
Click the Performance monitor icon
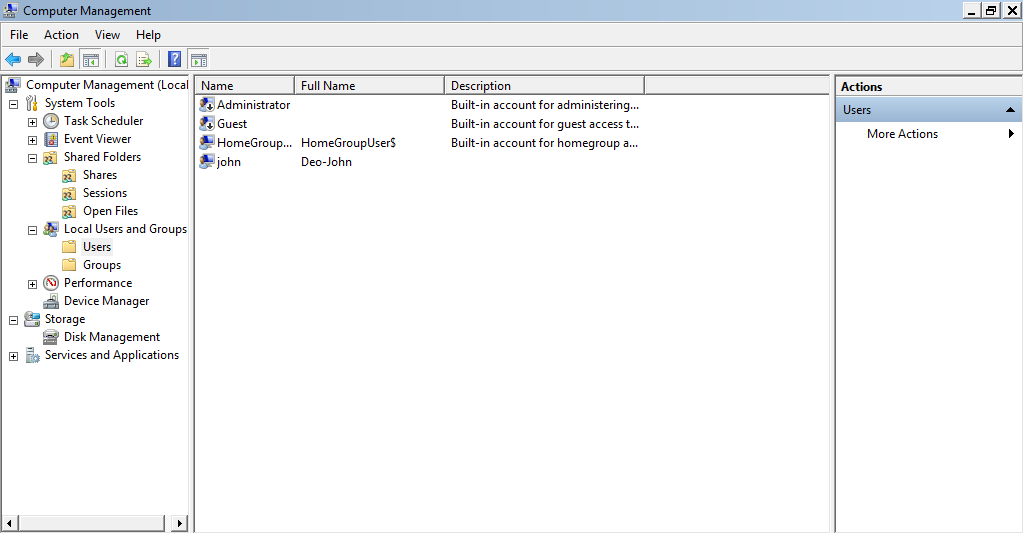[51, 283]
